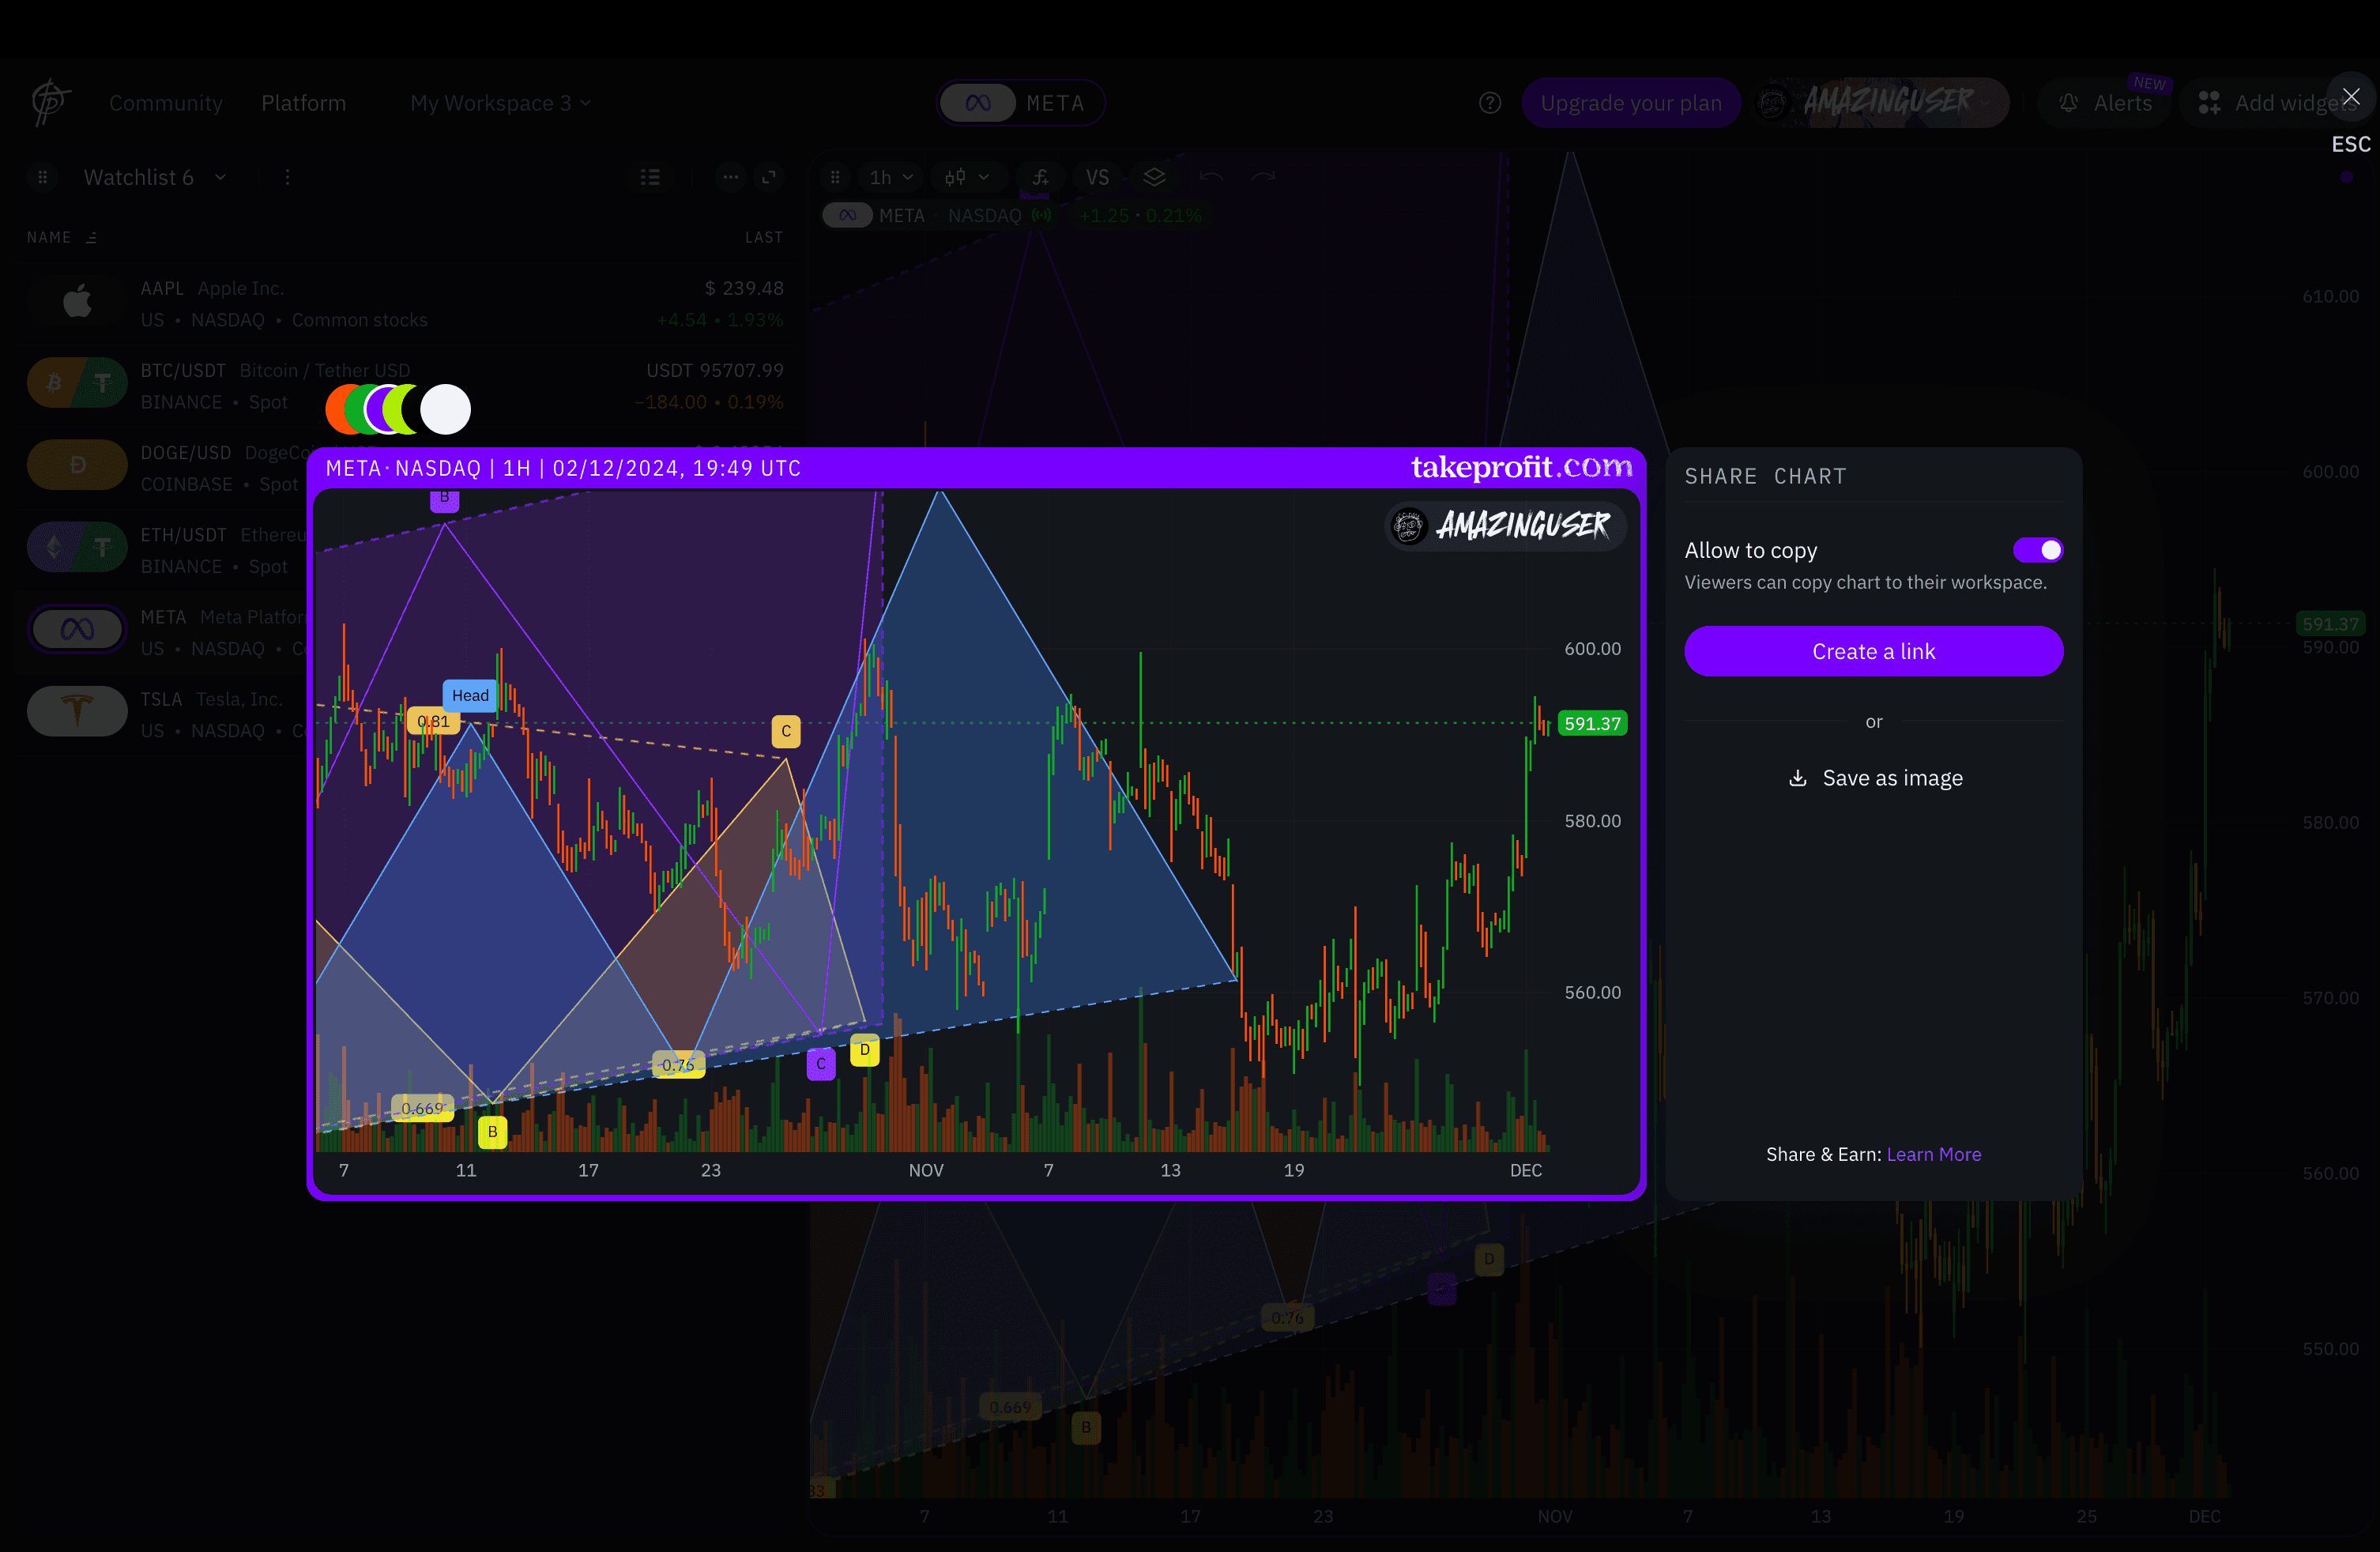Pick the white theme color swatch
The width and height of the screenshot is (2380, 1552).
445,409
